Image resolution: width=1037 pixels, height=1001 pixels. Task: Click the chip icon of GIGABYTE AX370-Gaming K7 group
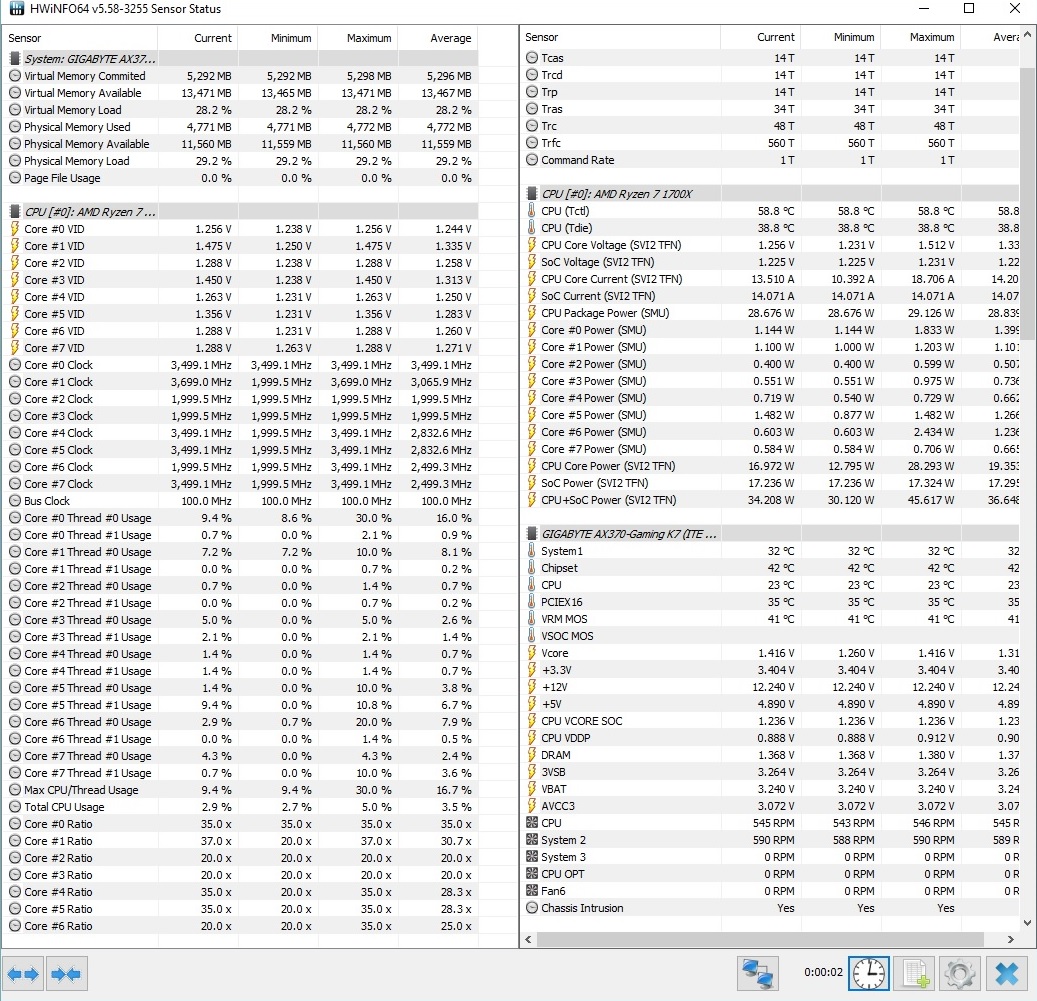click(x=532, y=534)
